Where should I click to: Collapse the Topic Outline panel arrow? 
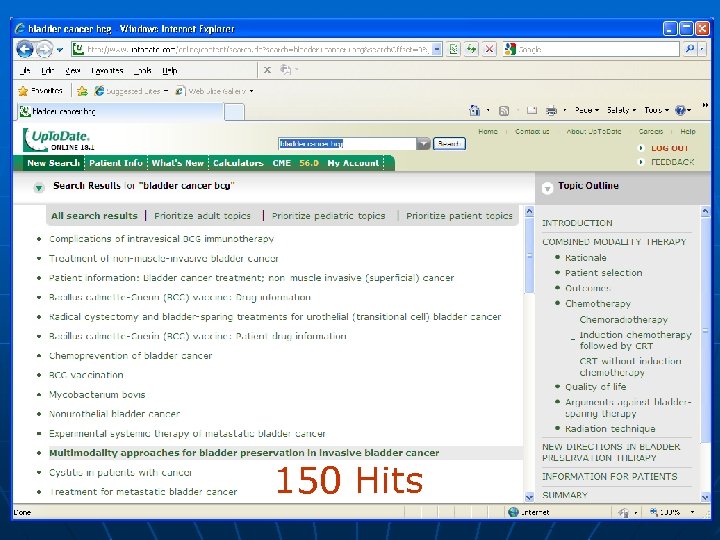click(x=547, y=187)
